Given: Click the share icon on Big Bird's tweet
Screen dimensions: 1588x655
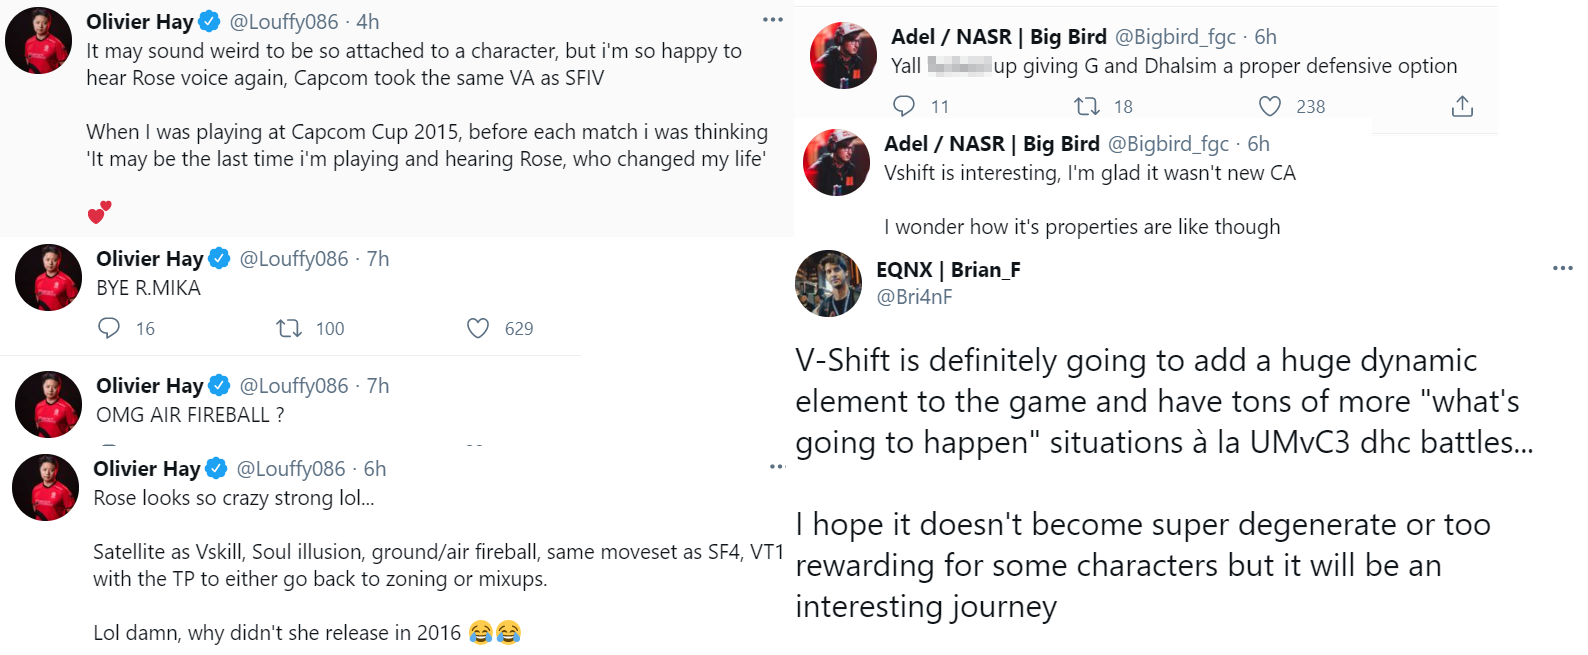Looking at the screenshot, I should click(x=1462, y=105).
